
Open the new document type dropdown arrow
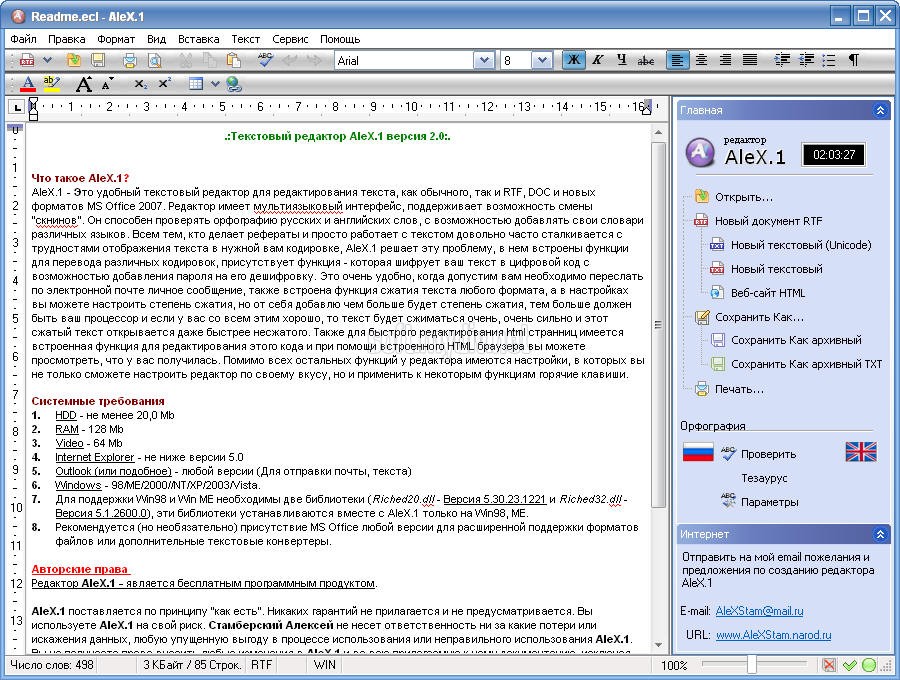click(x=48, y=60)
